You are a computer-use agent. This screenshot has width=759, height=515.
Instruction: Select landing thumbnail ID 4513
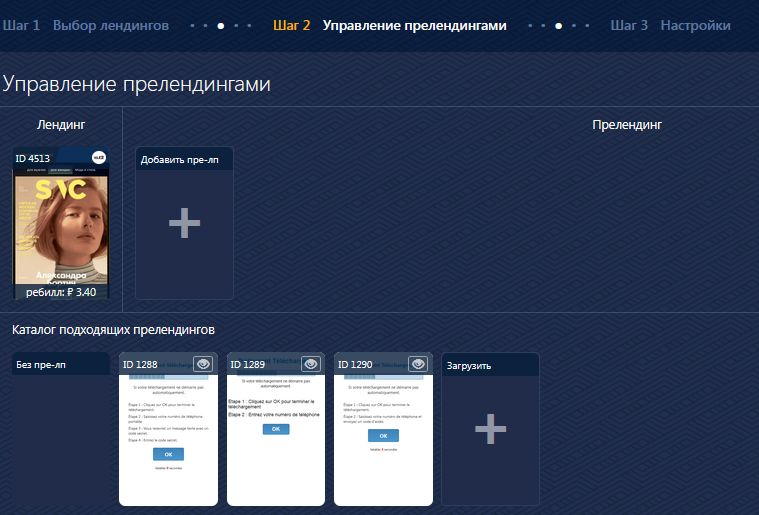click(61, 225)
